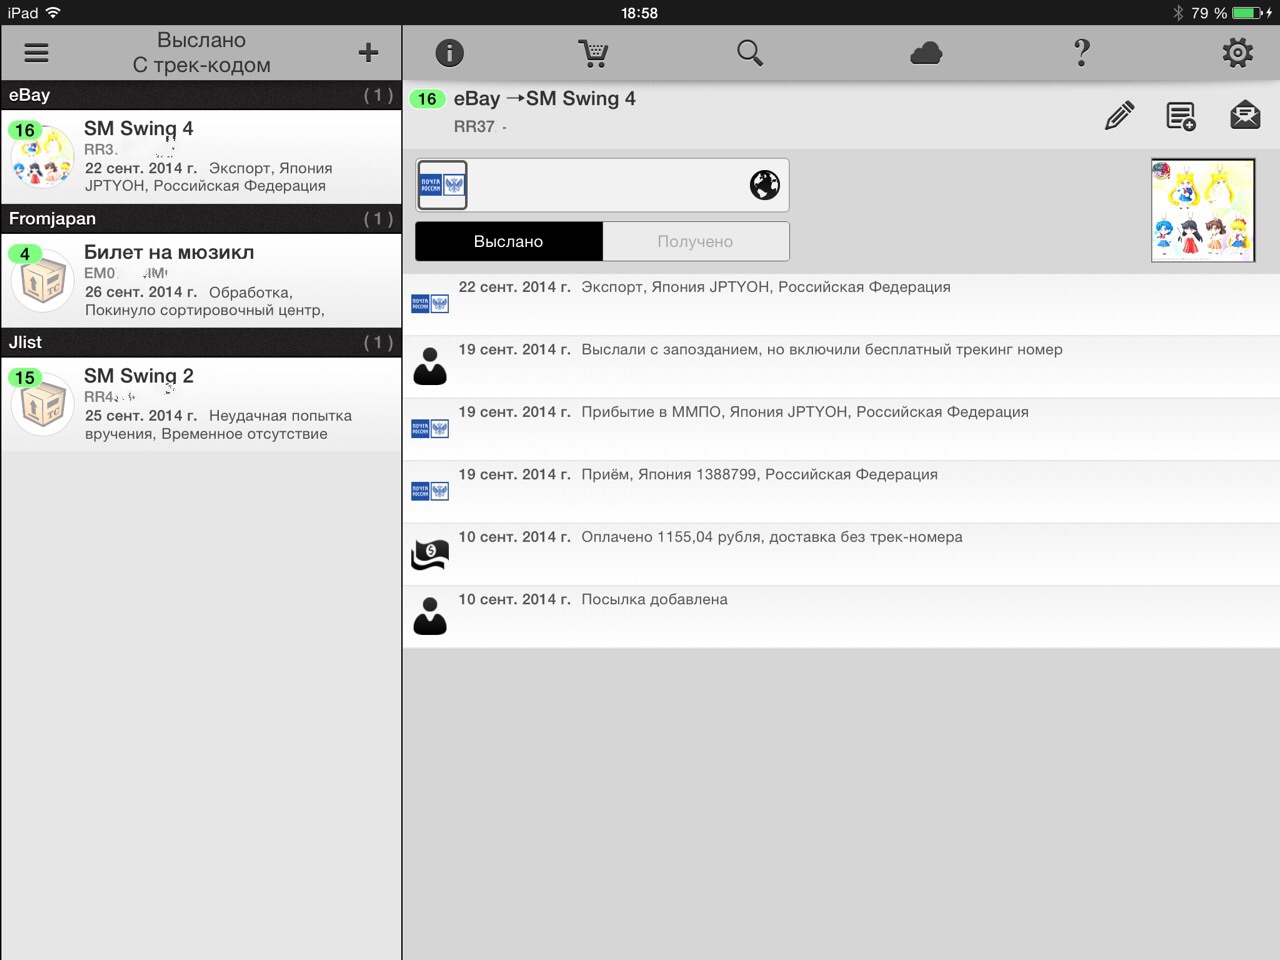Switch status to Выслано
Viewport: 1280px width, 960px height.
point(508,241)
